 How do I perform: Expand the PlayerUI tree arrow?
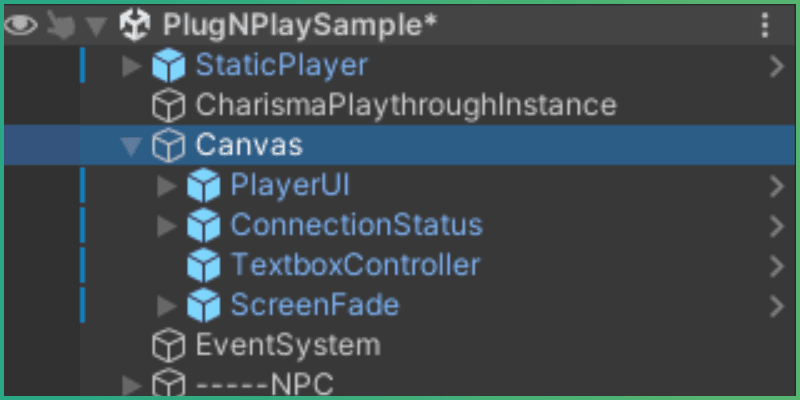tap(166, 185)
